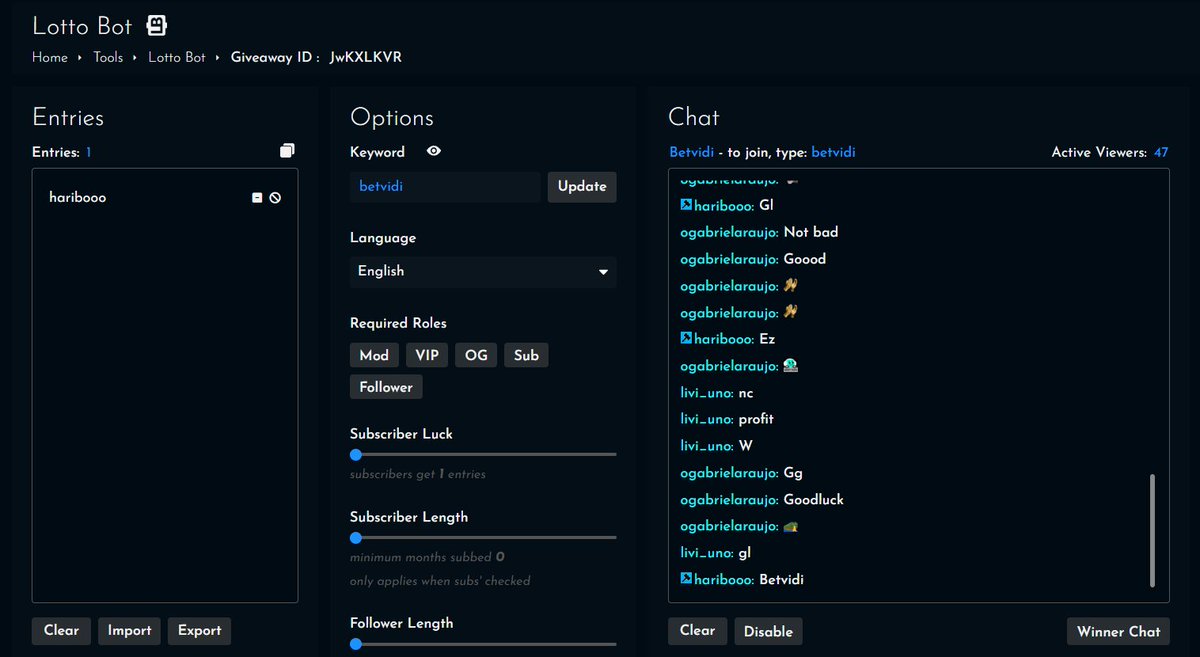Click the badge icon beside haribooo 'Betvidi'
This screenshot has width=1200, height=657.
coord(686,579)
